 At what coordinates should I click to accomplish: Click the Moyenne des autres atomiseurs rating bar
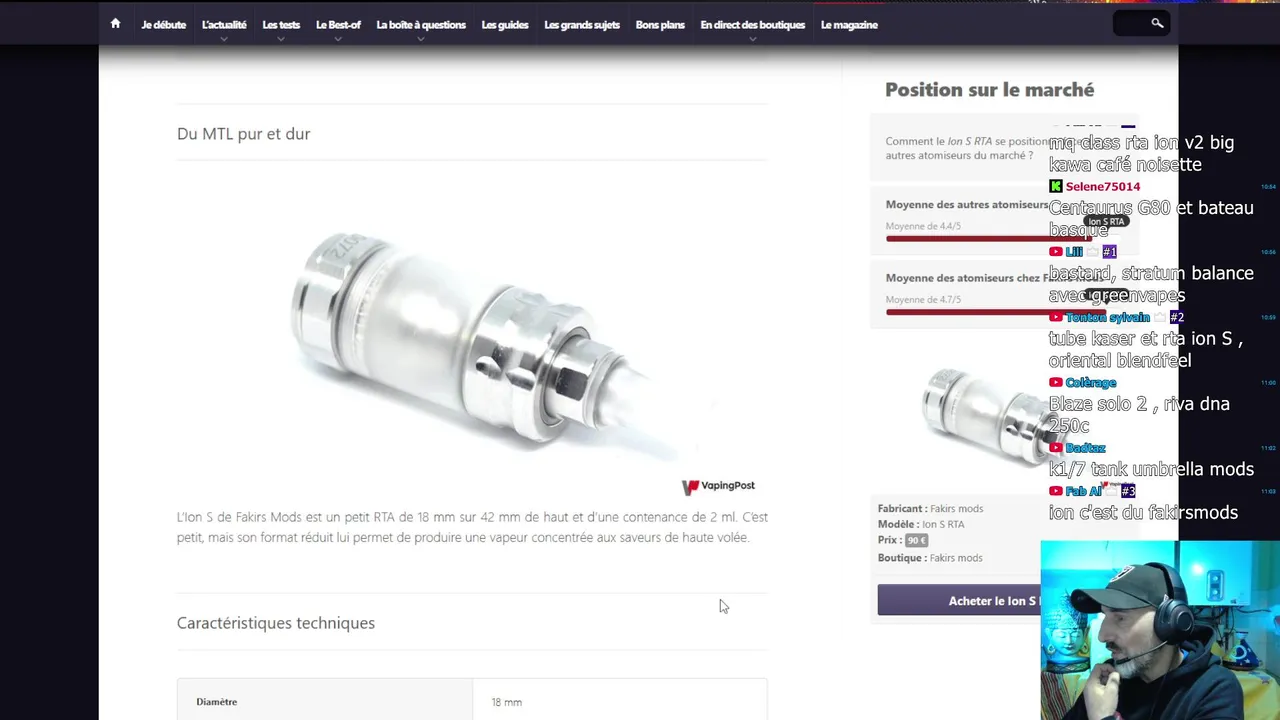[x=967, y=238]
